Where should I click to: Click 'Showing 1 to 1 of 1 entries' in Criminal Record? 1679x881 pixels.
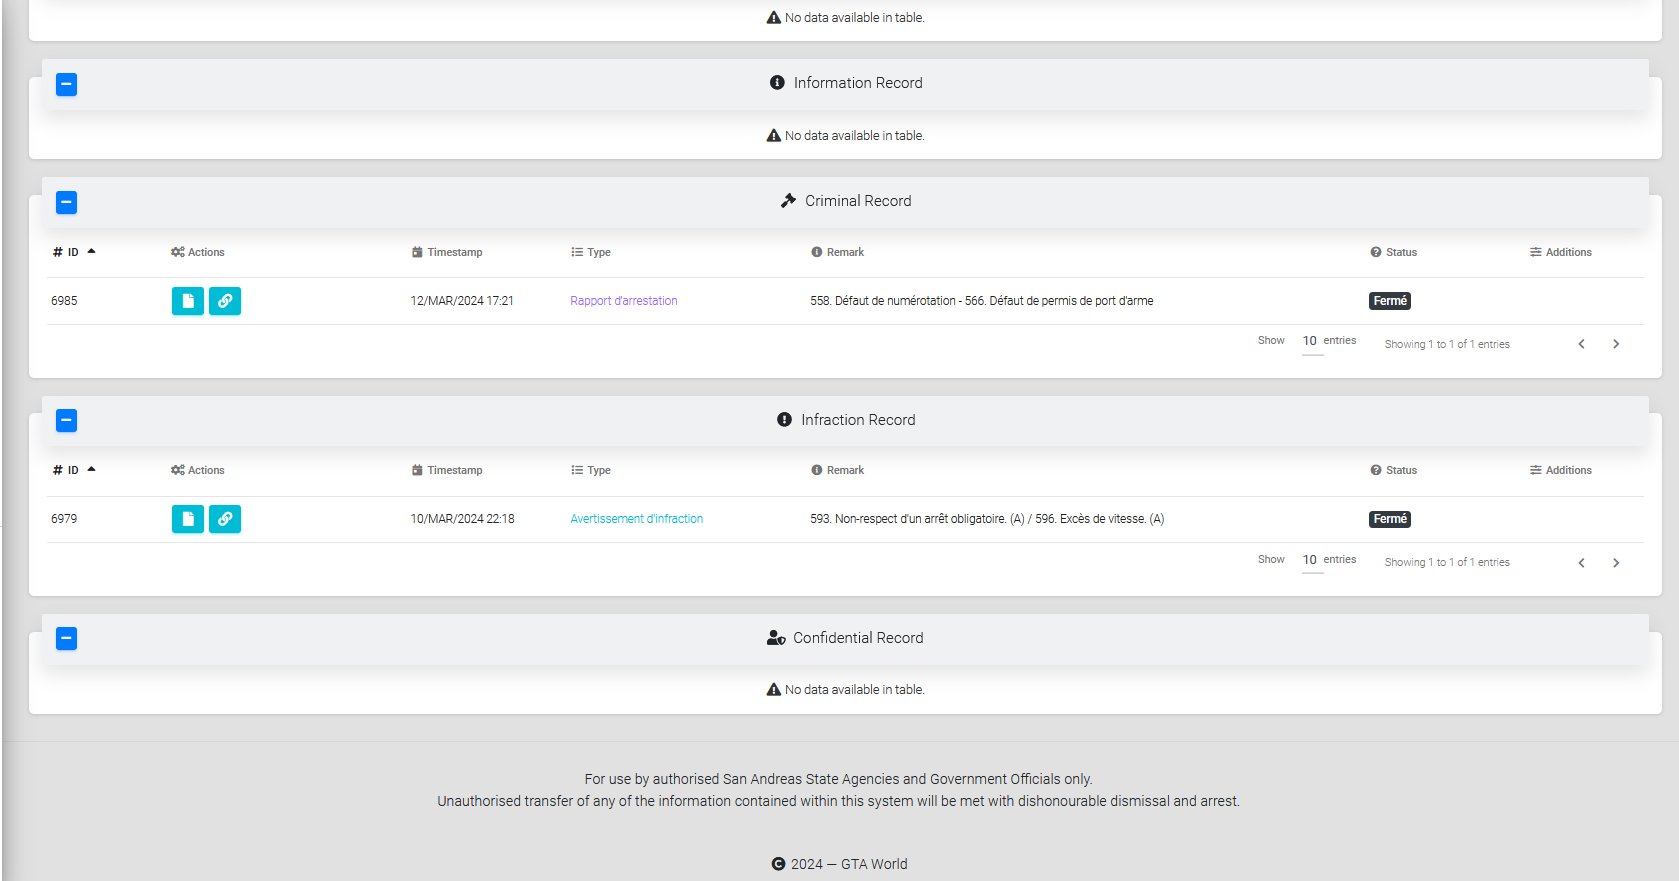coord(1447,344)
